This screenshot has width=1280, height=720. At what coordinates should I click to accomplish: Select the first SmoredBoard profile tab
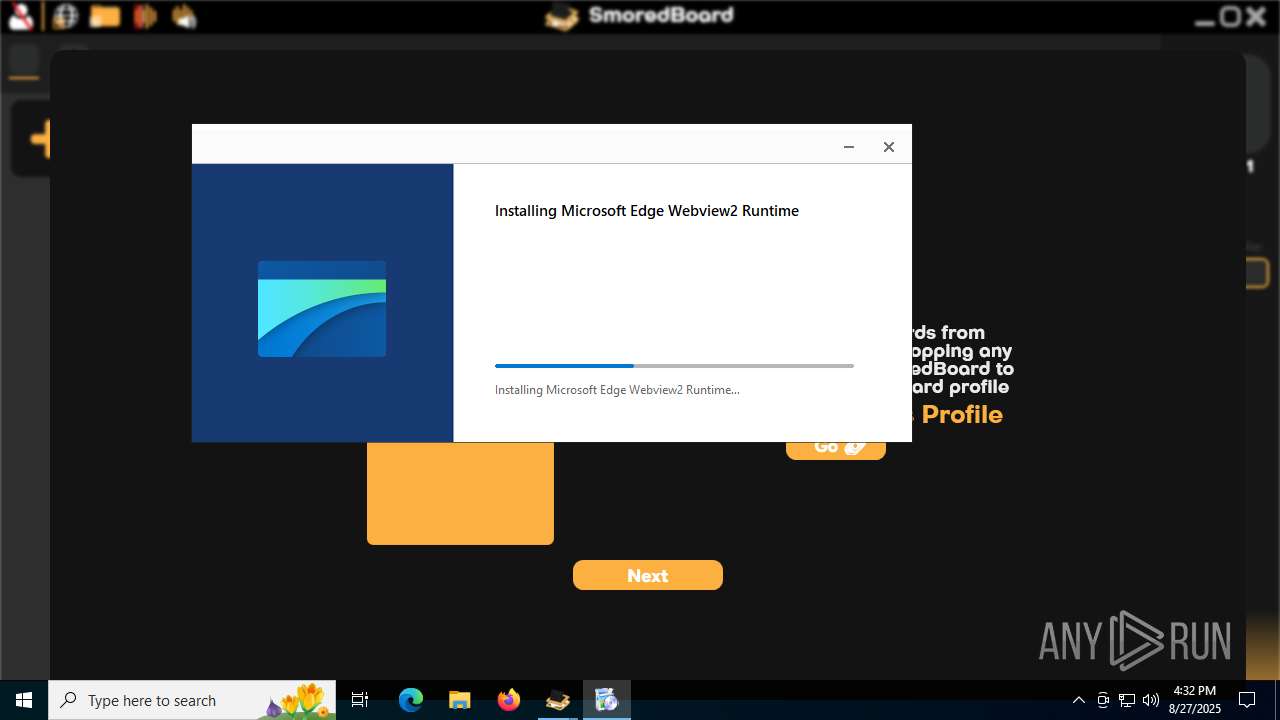pyautogui.click(x=24, y=61)
